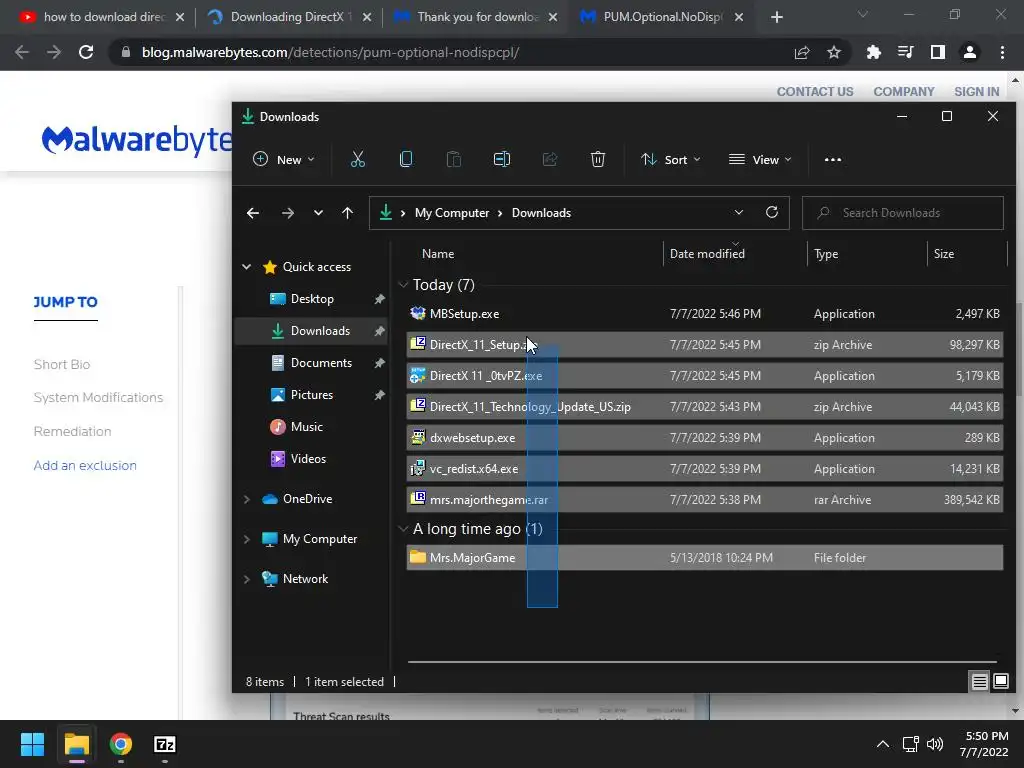Open a new Chrome tab
The width and height of the screenshot is (1024, 768).
click(776, 17)
